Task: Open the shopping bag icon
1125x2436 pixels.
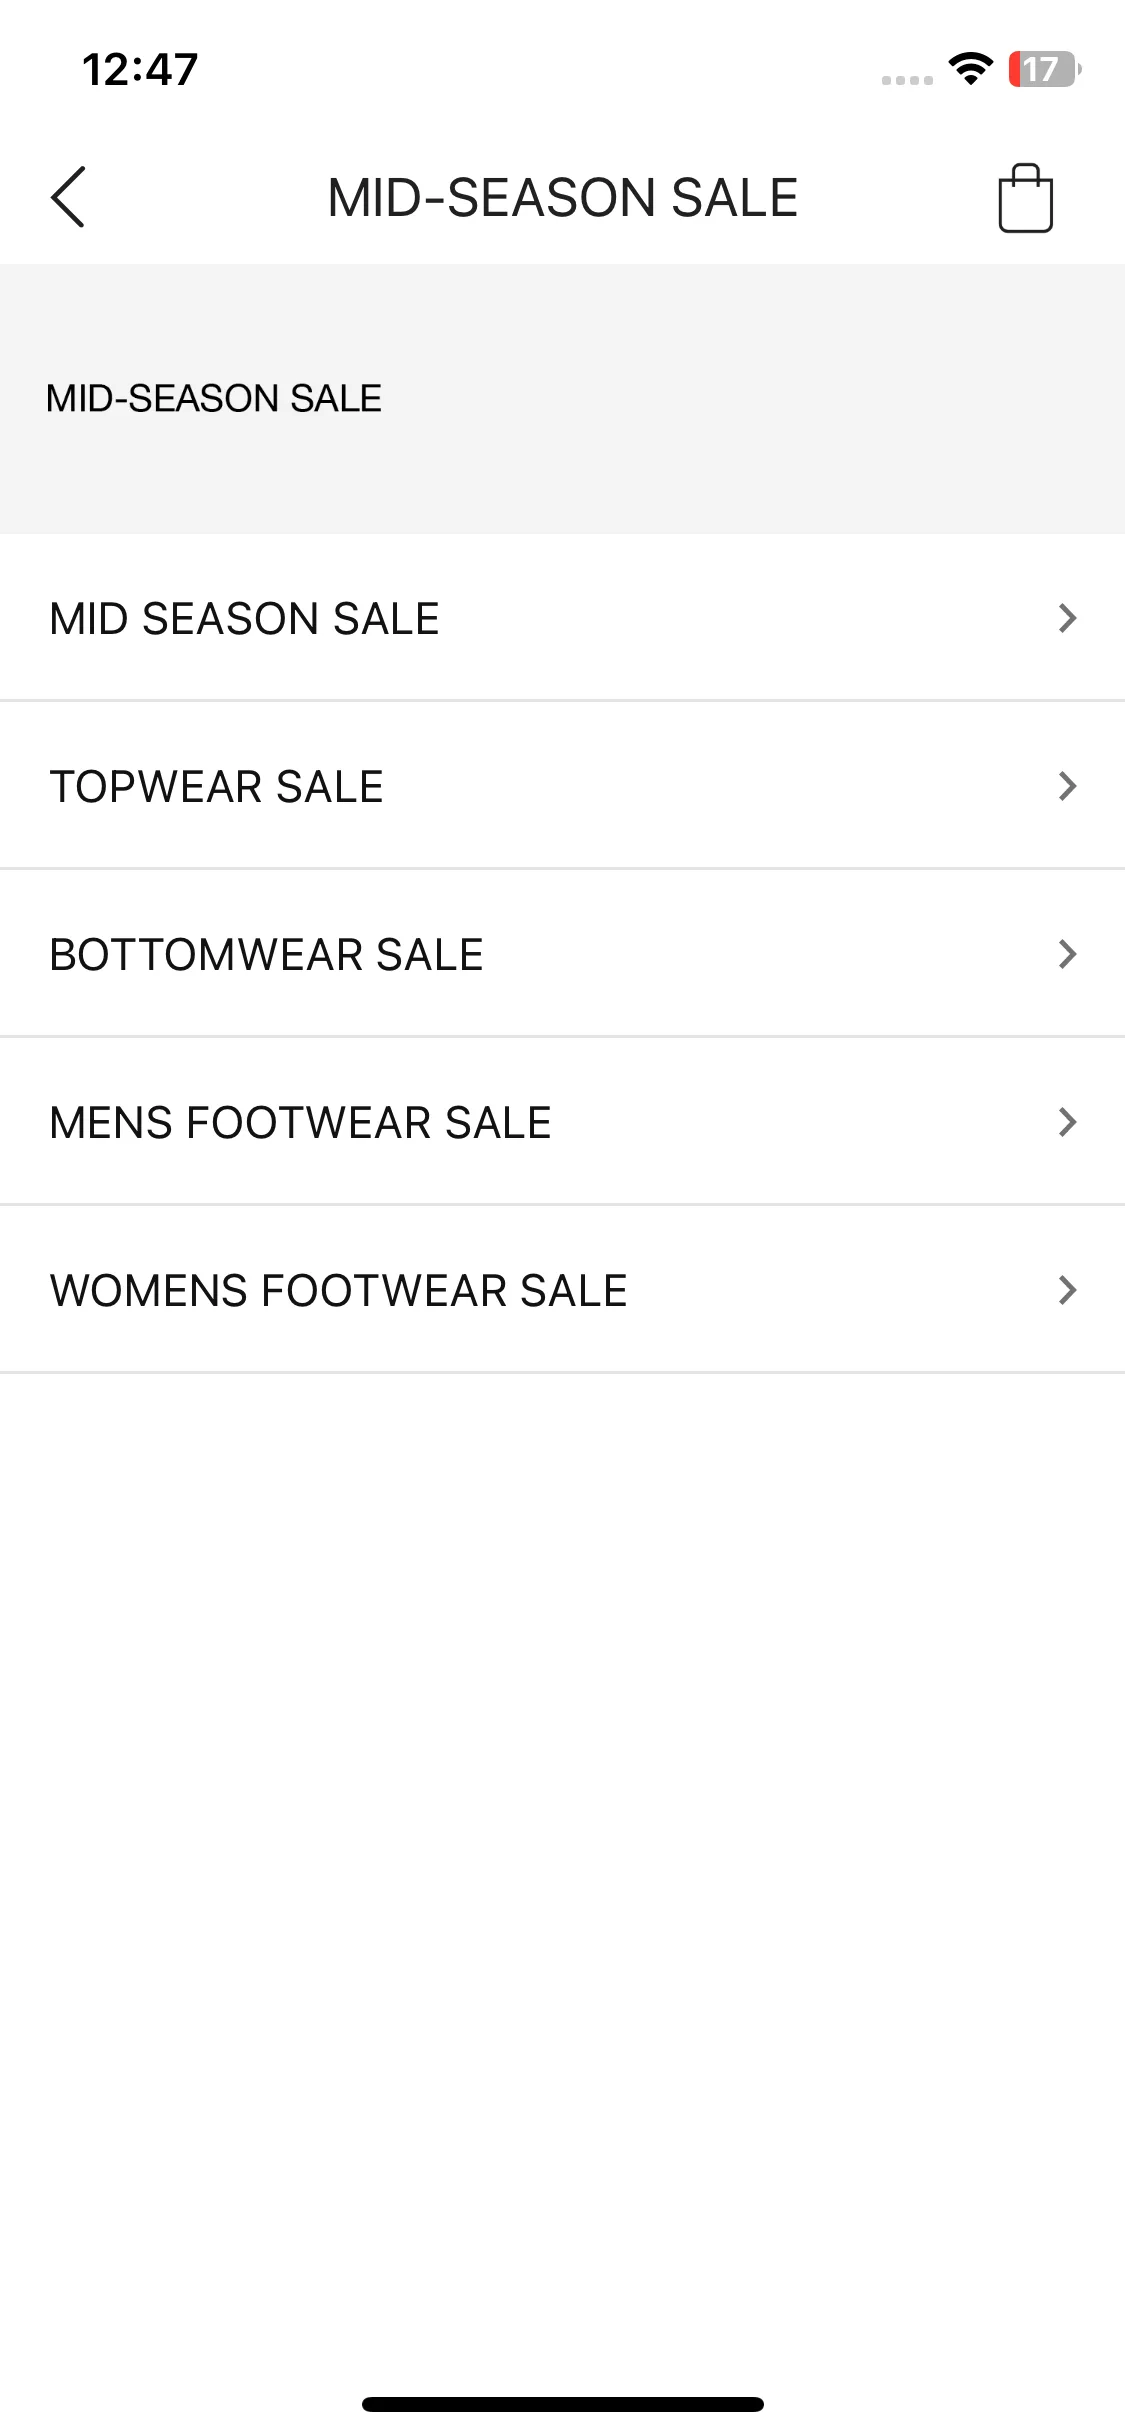Action: pos(1025,198)
